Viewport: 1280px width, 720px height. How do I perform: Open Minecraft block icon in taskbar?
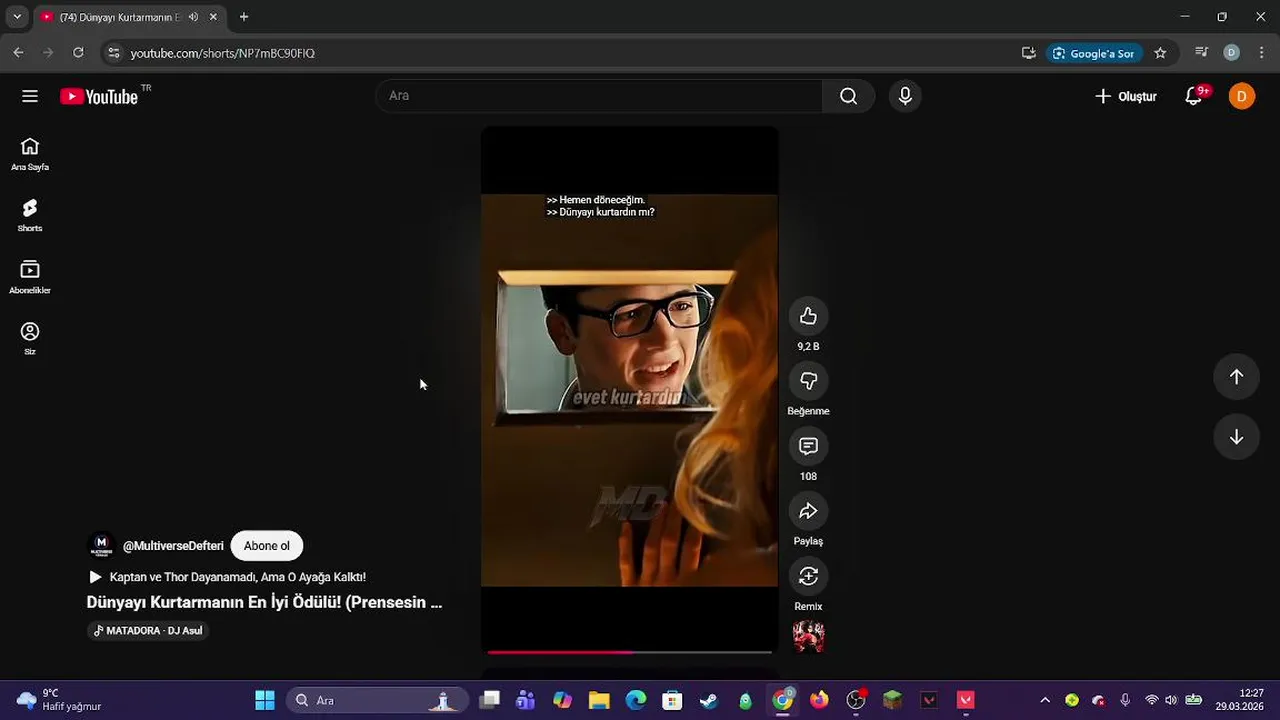[892, 700]
